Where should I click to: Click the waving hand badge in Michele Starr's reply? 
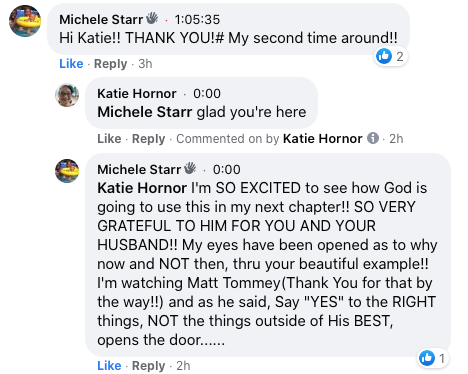tap(190, 168)
